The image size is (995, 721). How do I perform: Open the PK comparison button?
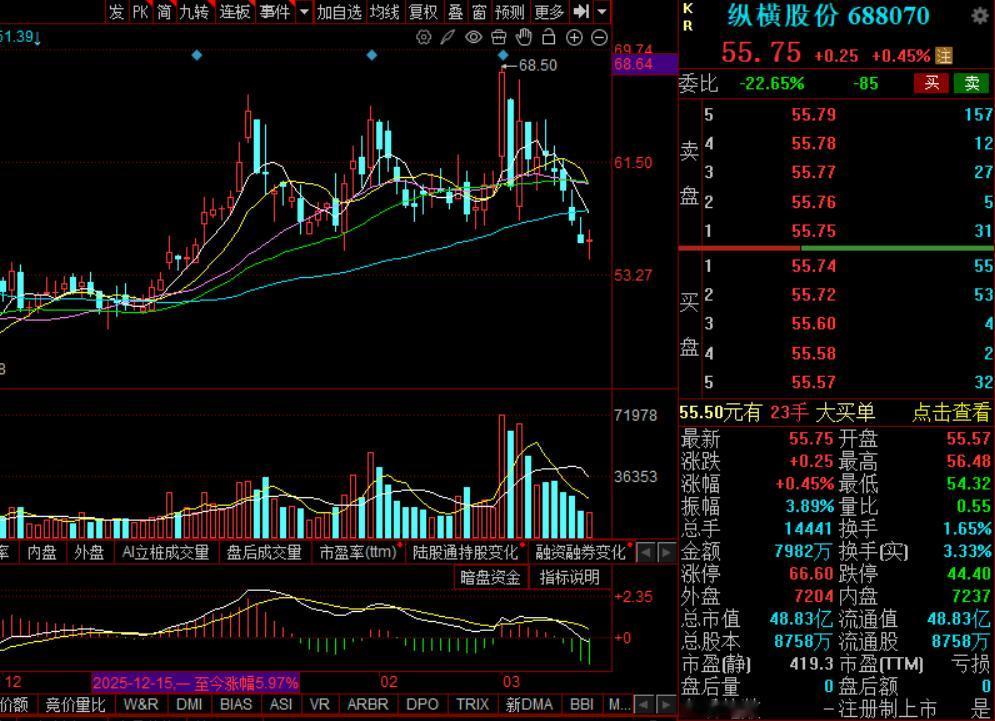(x=140, y=11)
